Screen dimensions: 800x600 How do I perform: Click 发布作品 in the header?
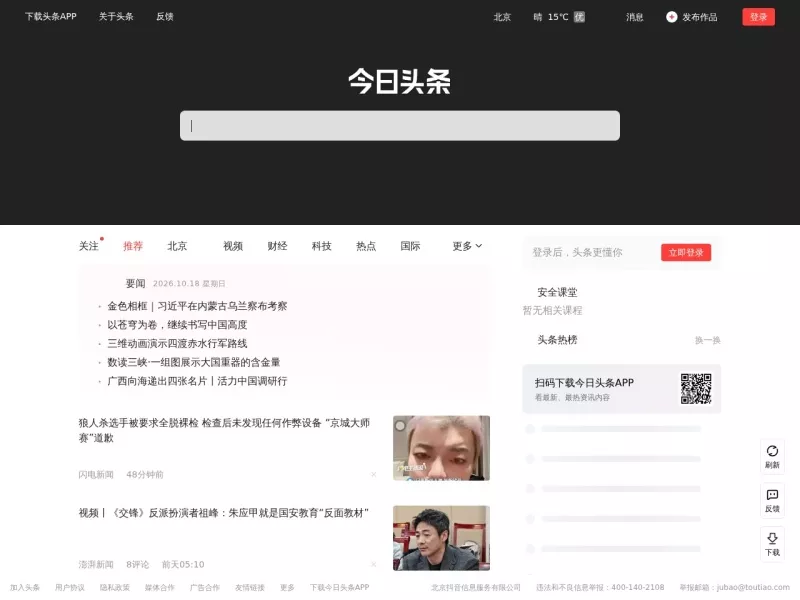point(699,17)
